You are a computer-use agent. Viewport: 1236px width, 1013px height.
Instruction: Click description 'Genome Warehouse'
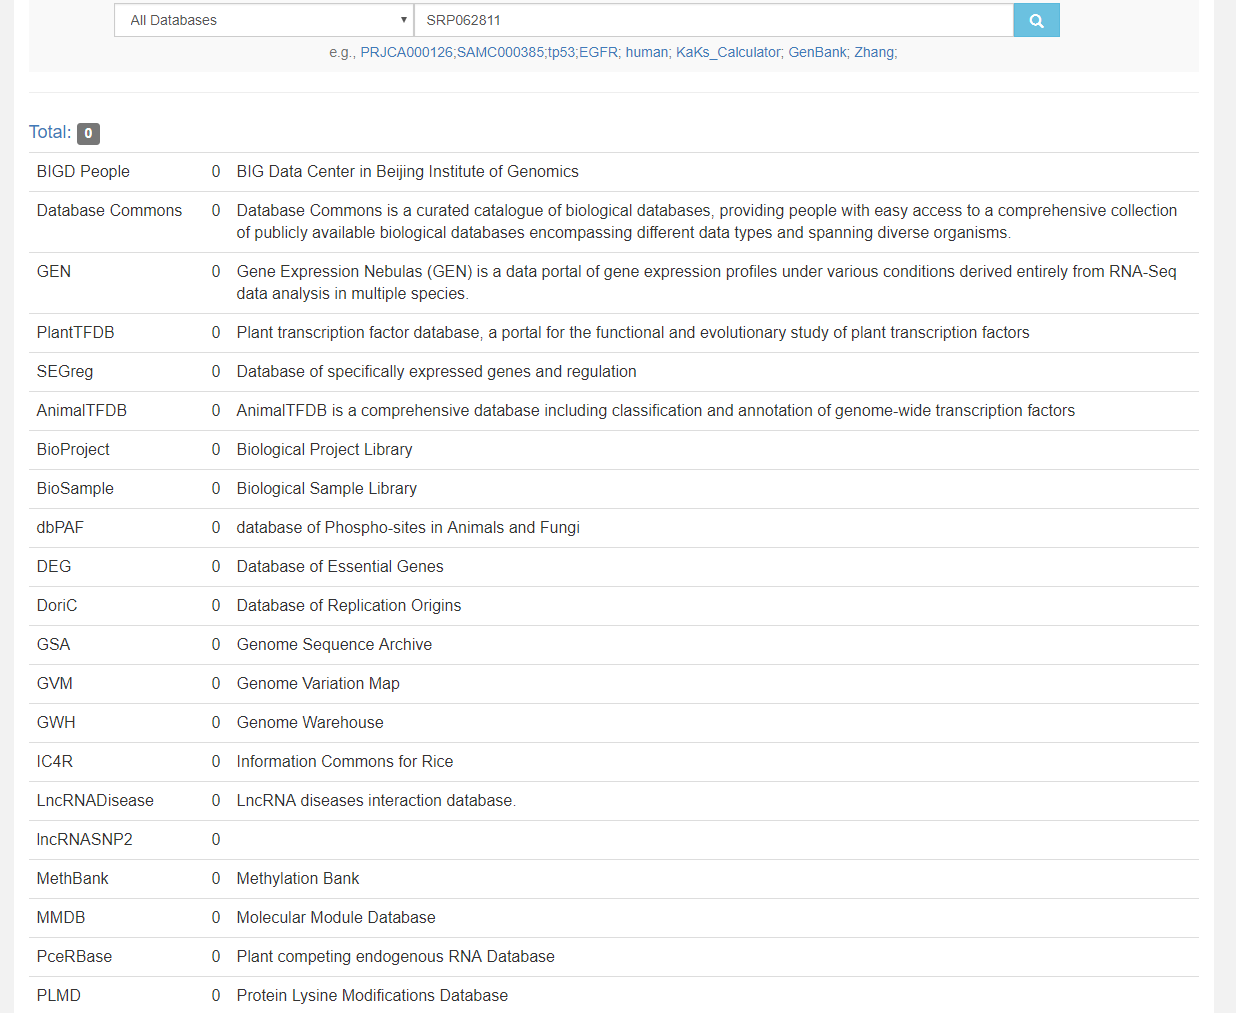[x=310, y=723]
